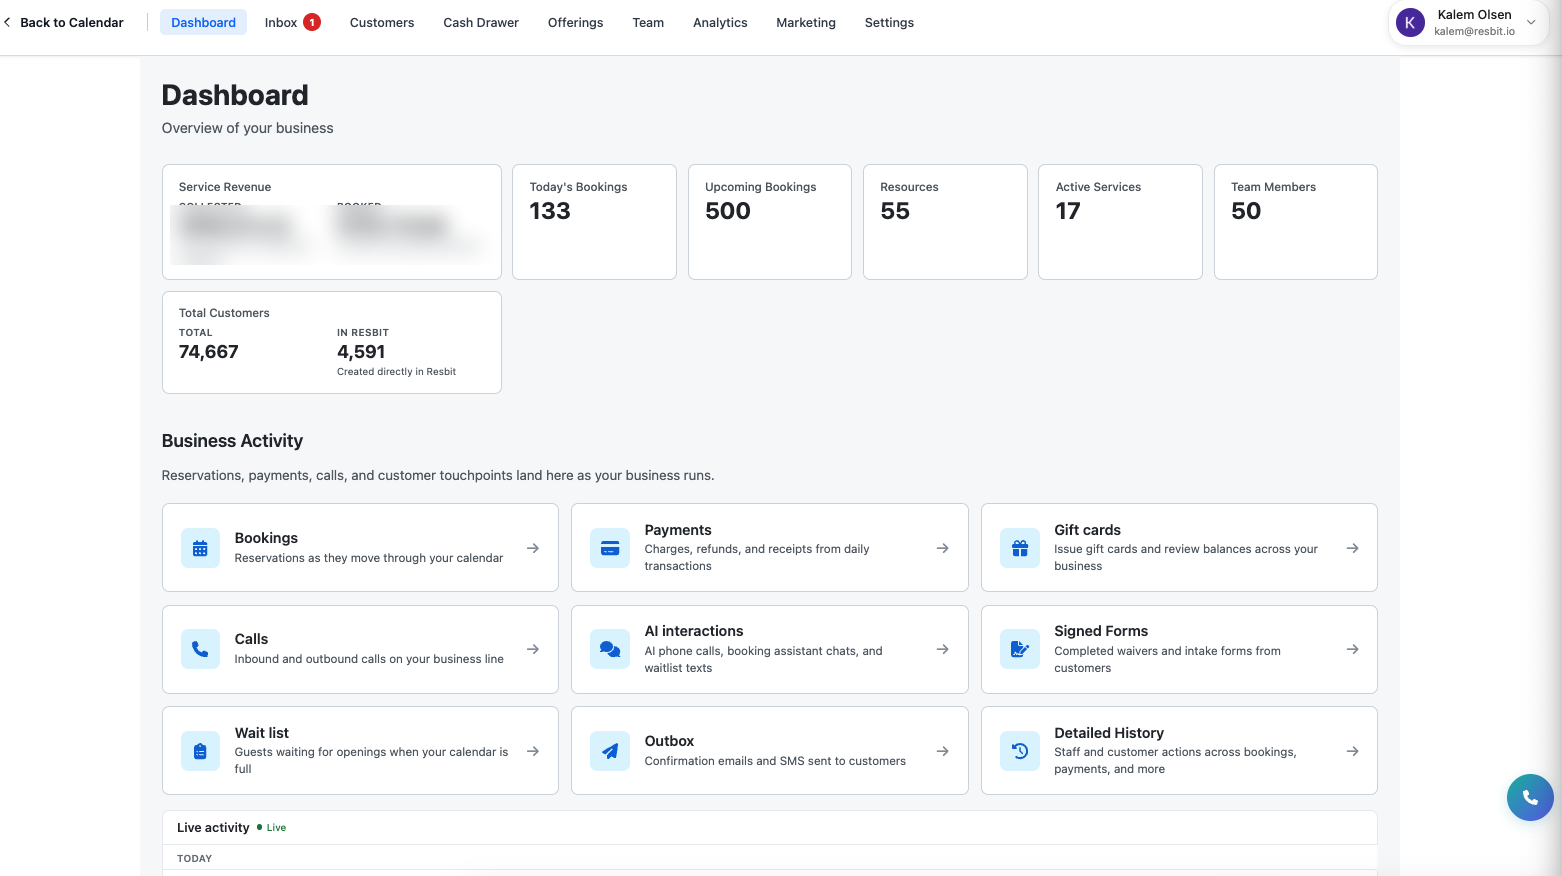Click the arrow on the Detailed History card
Image resolution: width=1562 pixels, height=876 pixels.
tap(1353, 751)
